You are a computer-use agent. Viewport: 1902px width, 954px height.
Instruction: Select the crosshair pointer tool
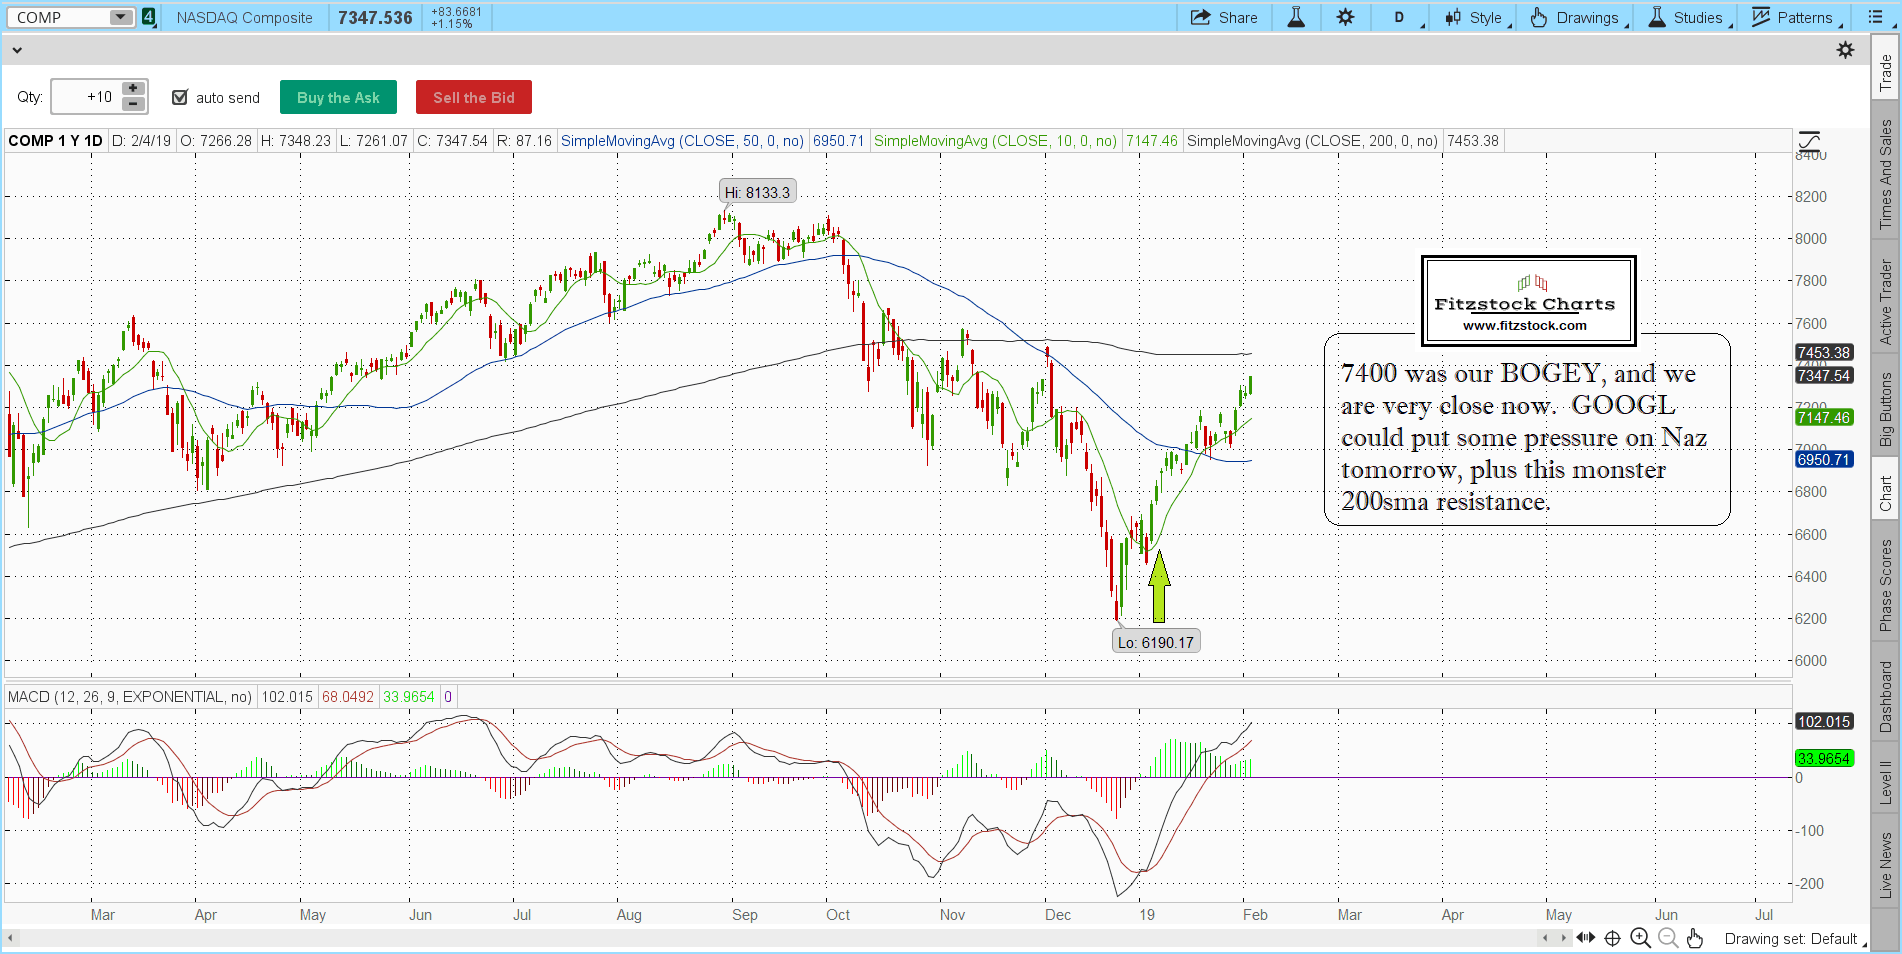coord(1612,938)
